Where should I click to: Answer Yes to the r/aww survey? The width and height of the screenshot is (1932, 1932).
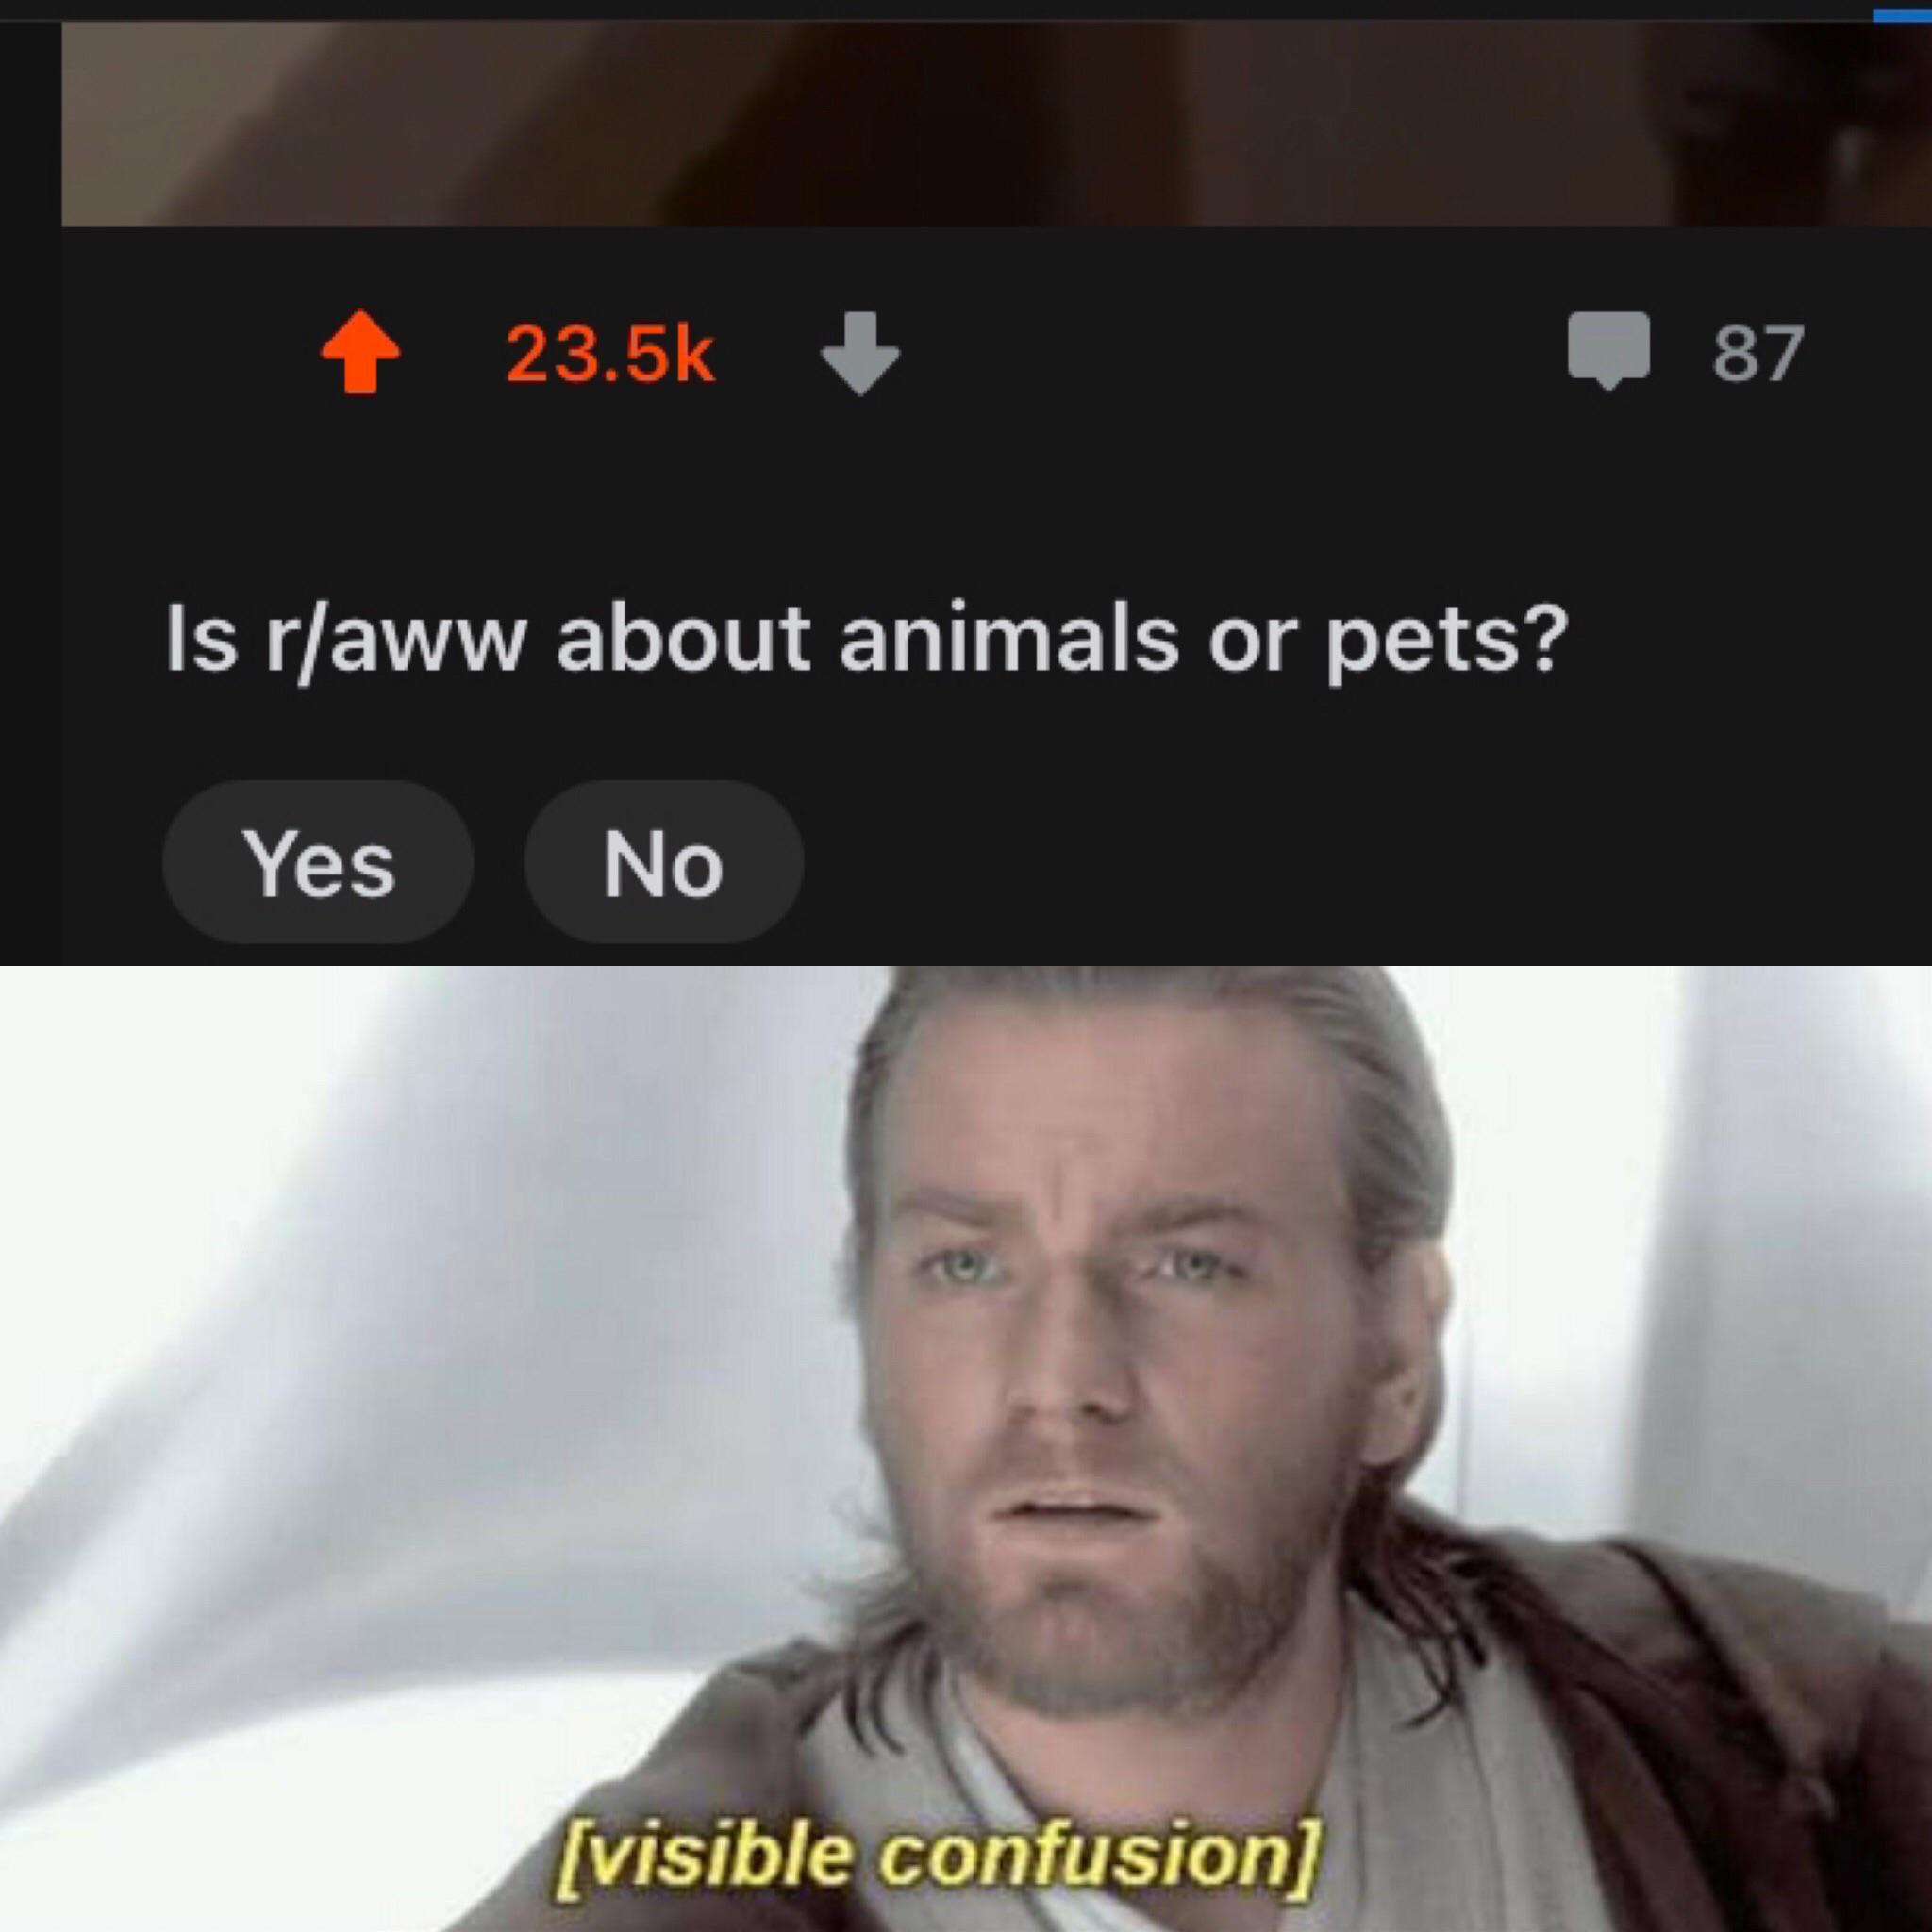[x=318, y=862]
